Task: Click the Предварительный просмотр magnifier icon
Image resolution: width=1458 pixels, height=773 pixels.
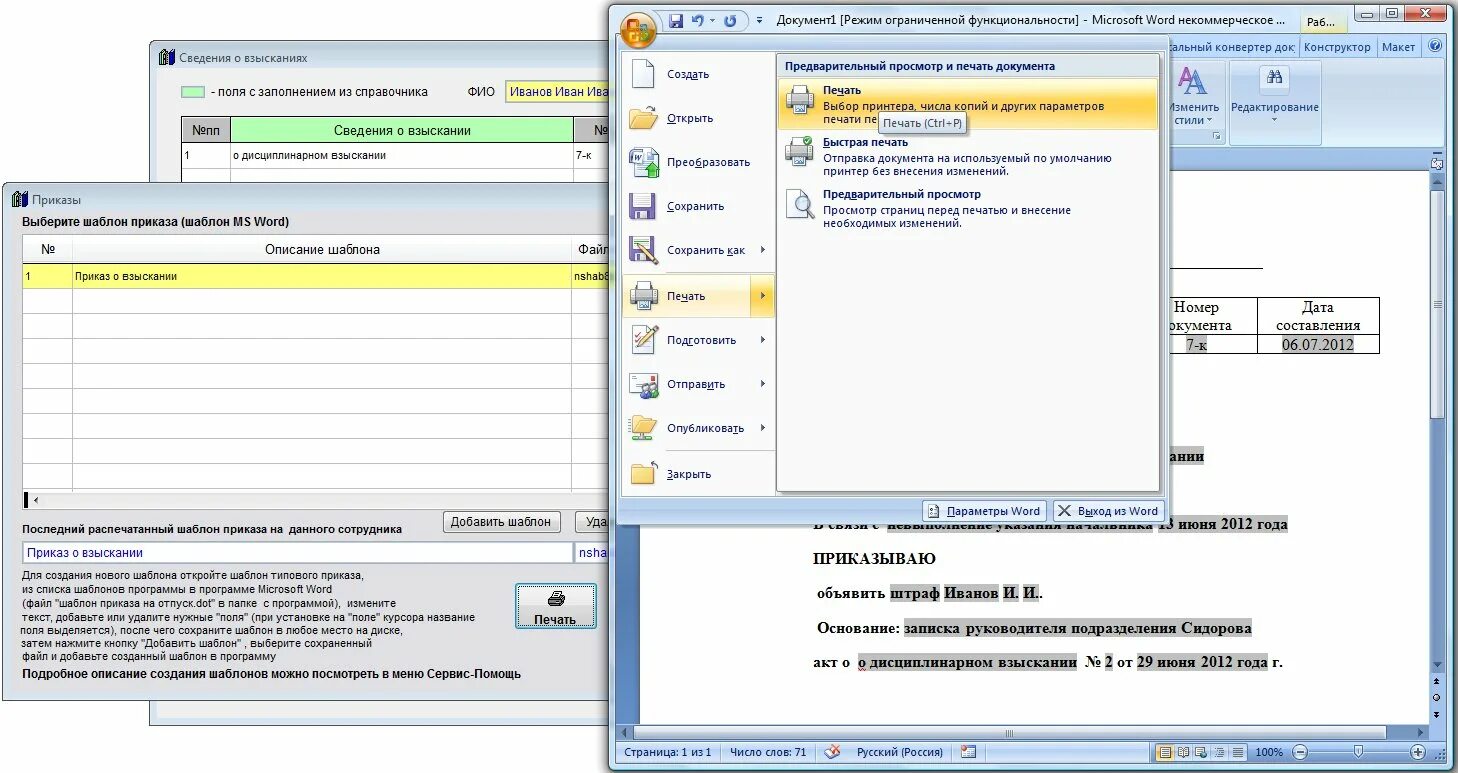Action: pos(800,204)
